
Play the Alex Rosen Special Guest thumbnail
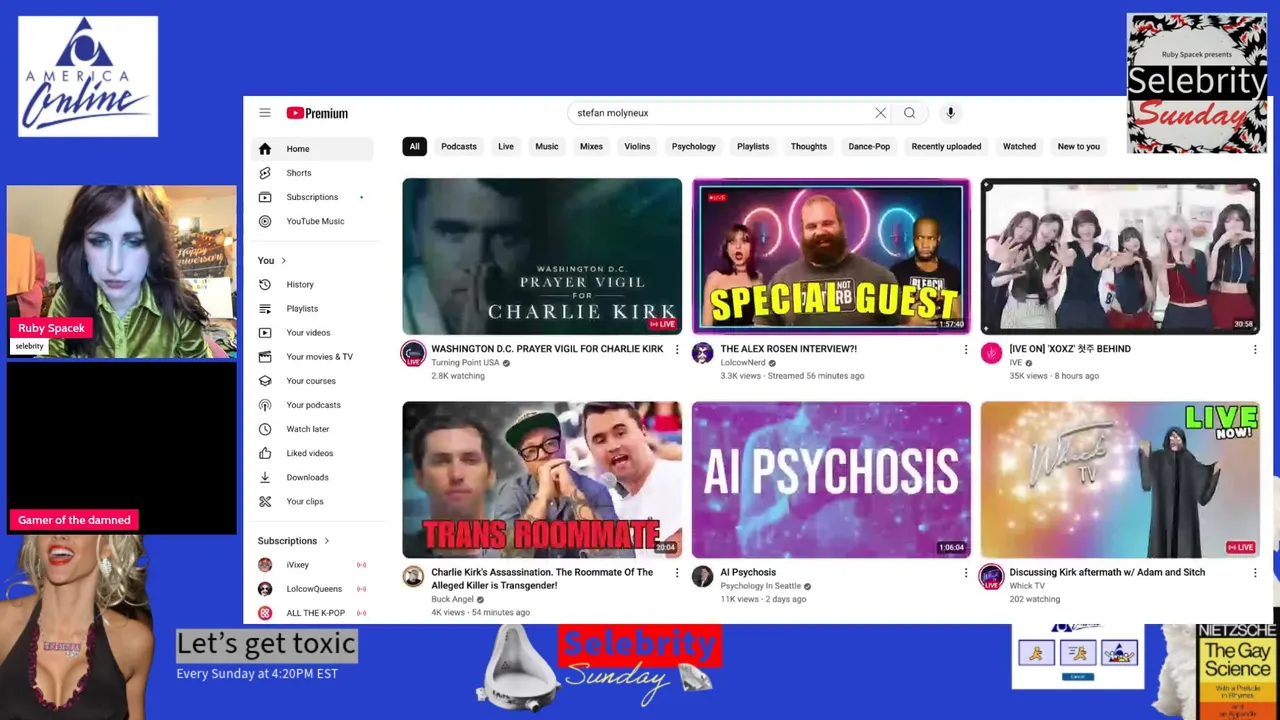point(831,256)
